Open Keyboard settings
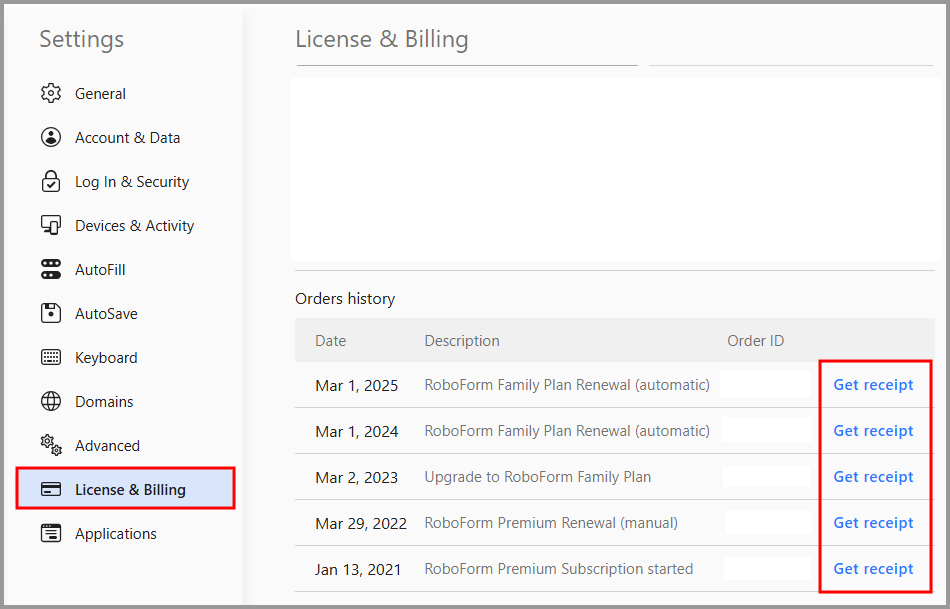Viewport: 950px width, 609px height. [x=106, y=358]
